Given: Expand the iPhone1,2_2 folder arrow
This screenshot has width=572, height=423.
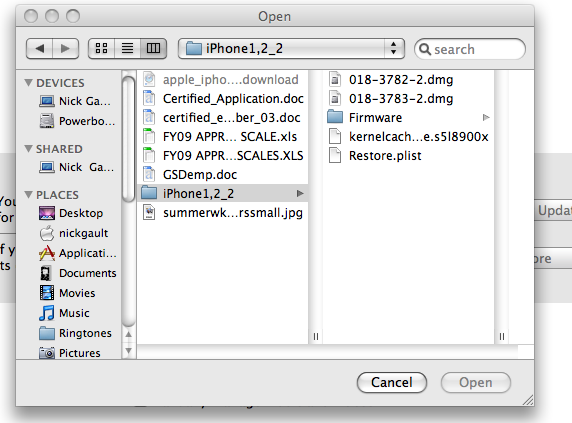Looking at the screenshot, I should point(300,193).
